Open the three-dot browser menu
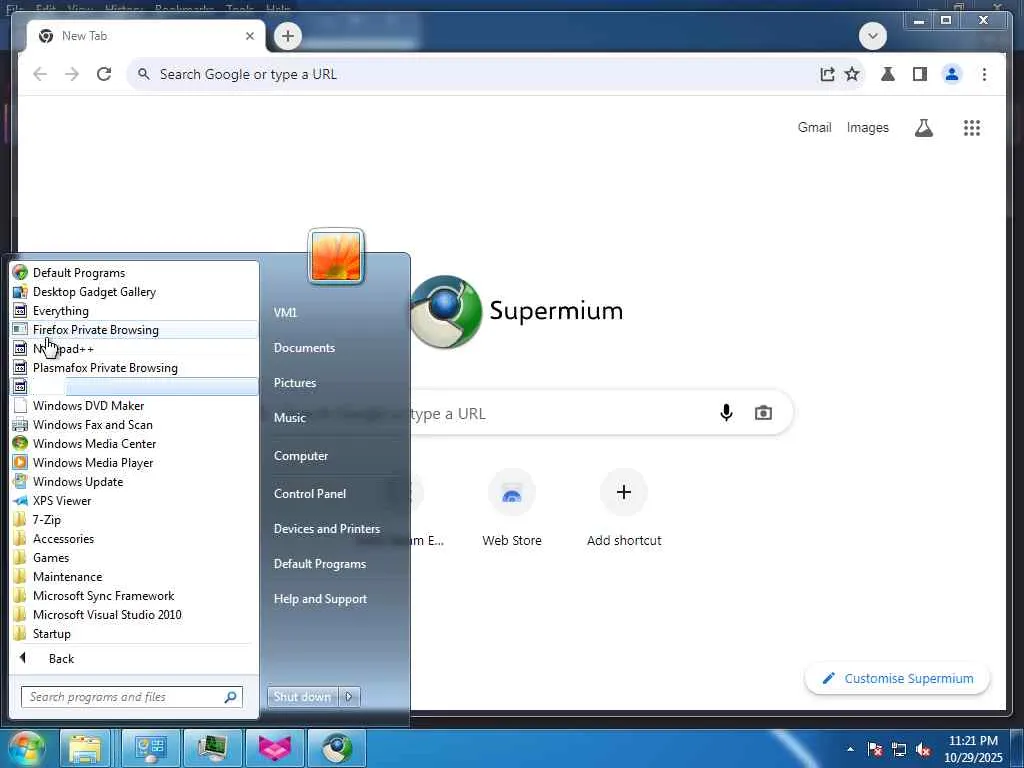The image size is (1024, 768). pos(984,74)
